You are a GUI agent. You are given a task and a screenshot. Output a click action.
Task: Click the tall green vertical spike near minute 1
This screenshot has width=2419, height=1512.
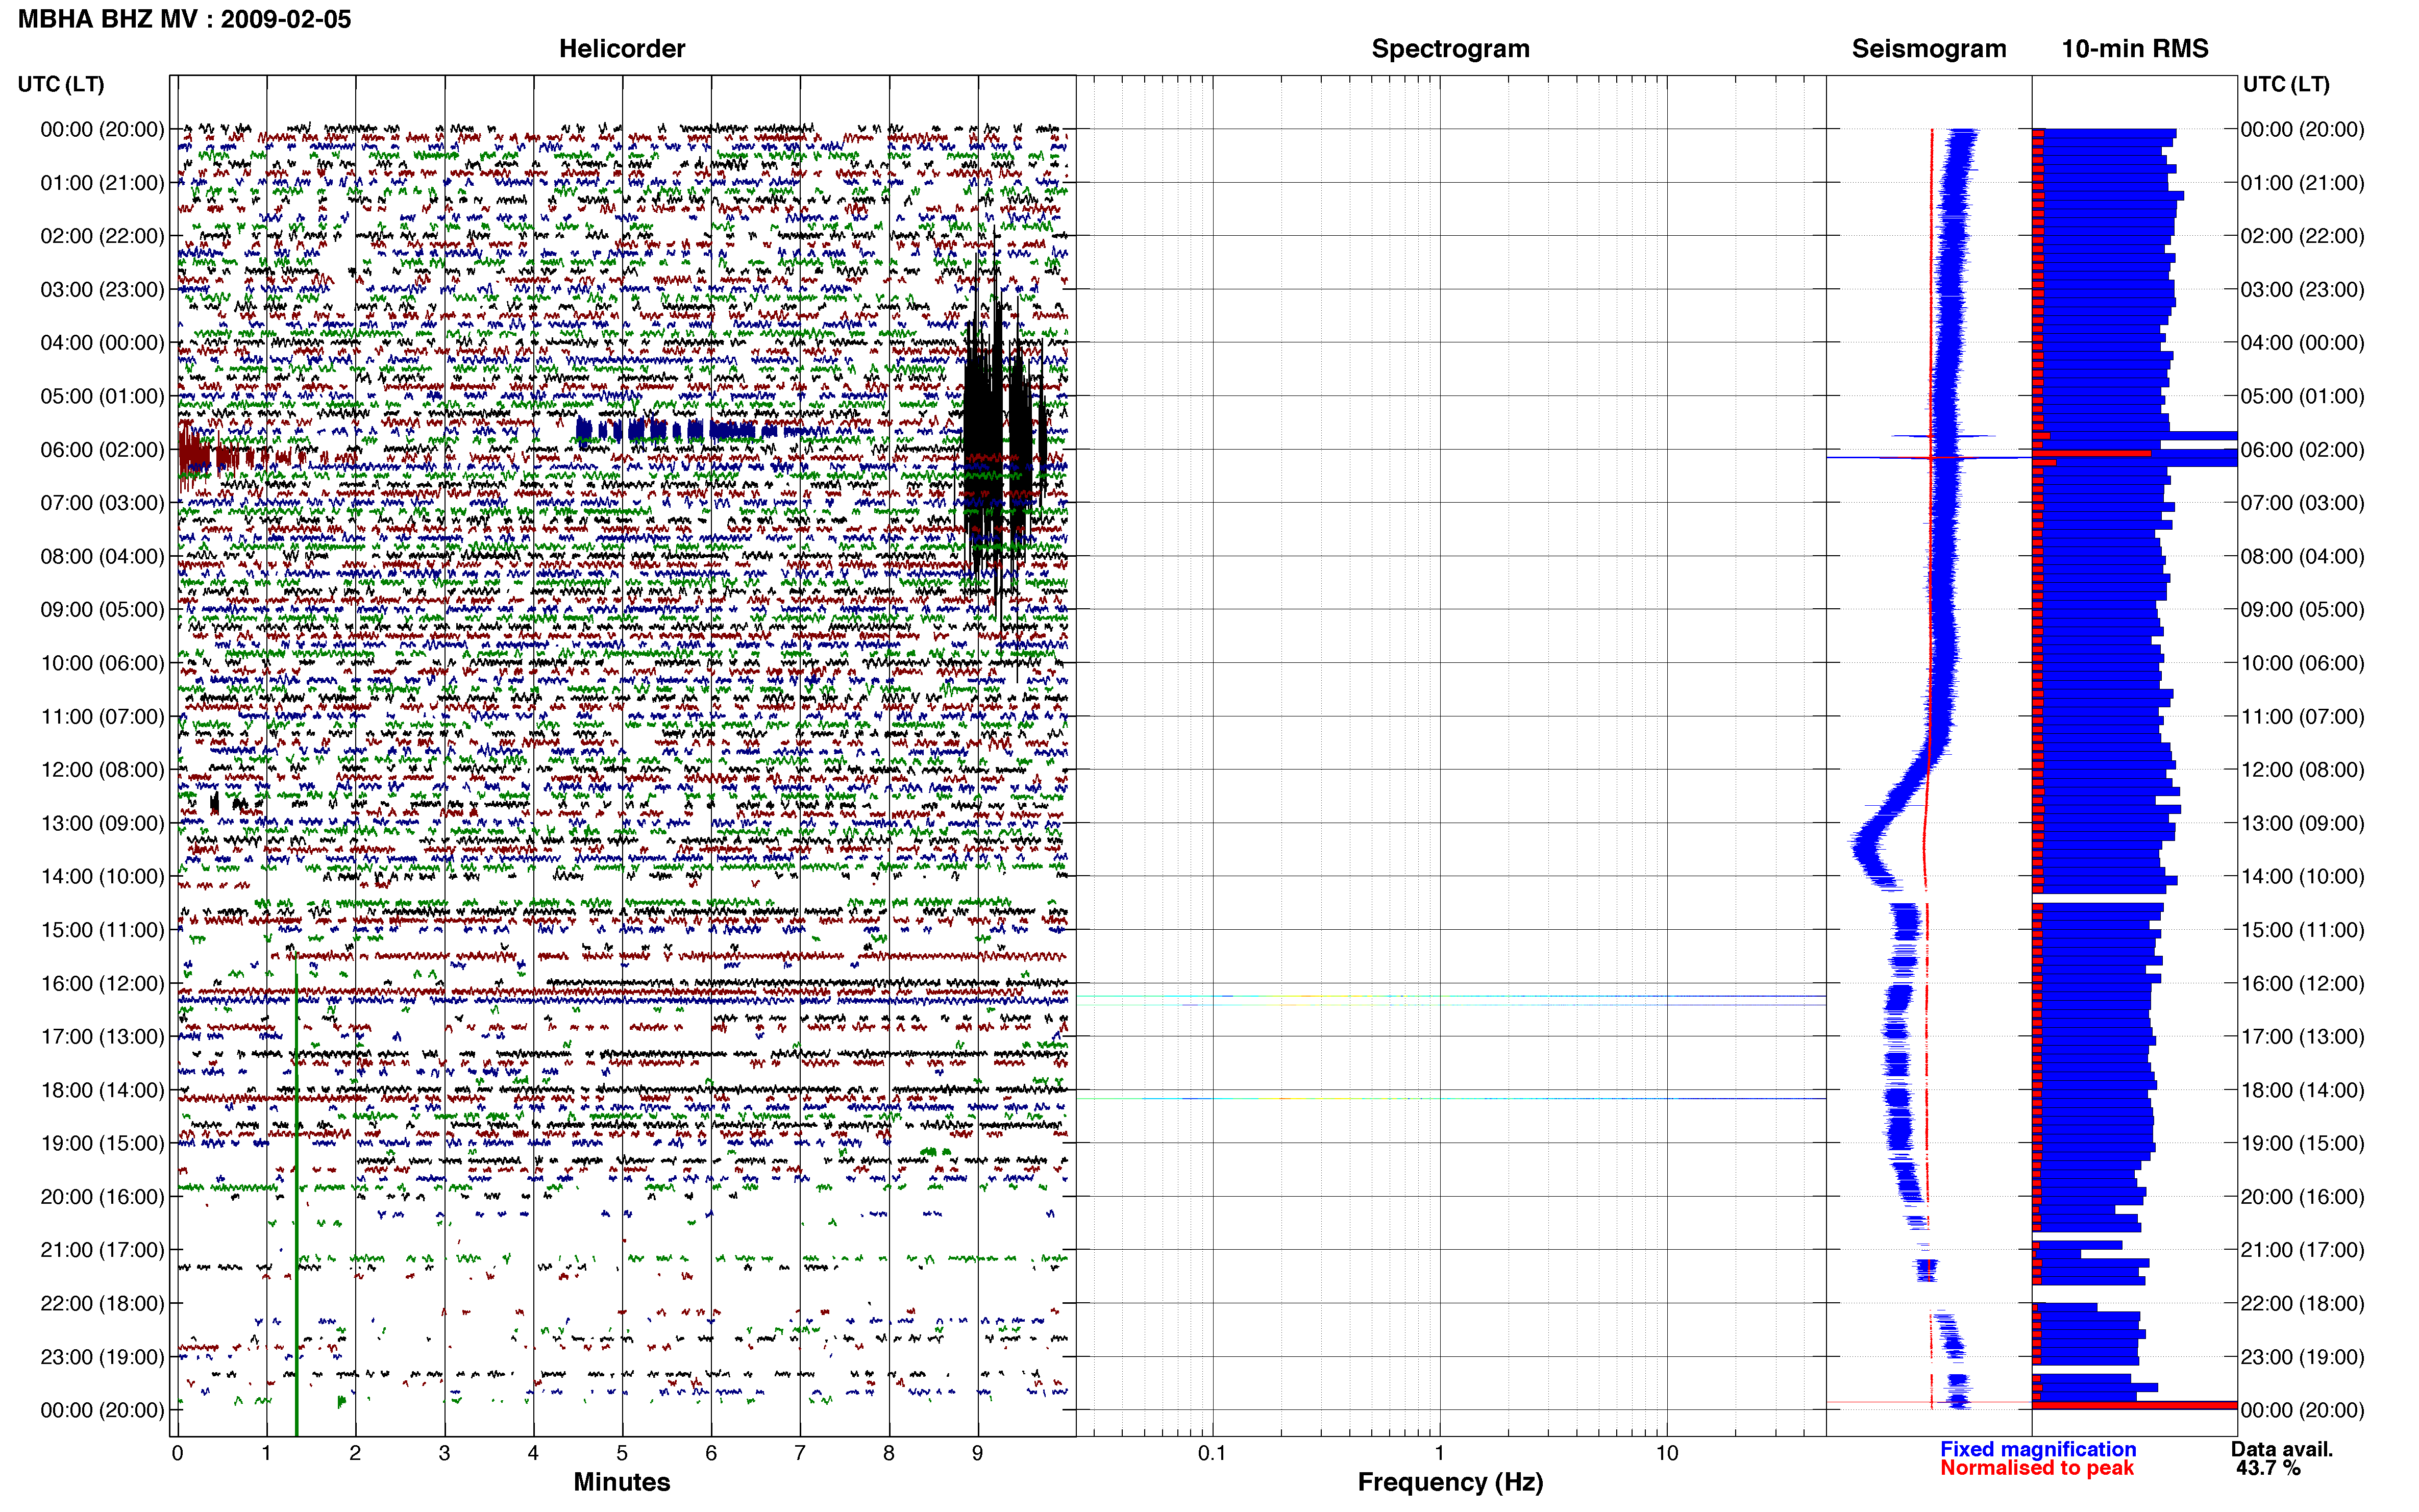pyautogui.click(x=296, y=1195)
